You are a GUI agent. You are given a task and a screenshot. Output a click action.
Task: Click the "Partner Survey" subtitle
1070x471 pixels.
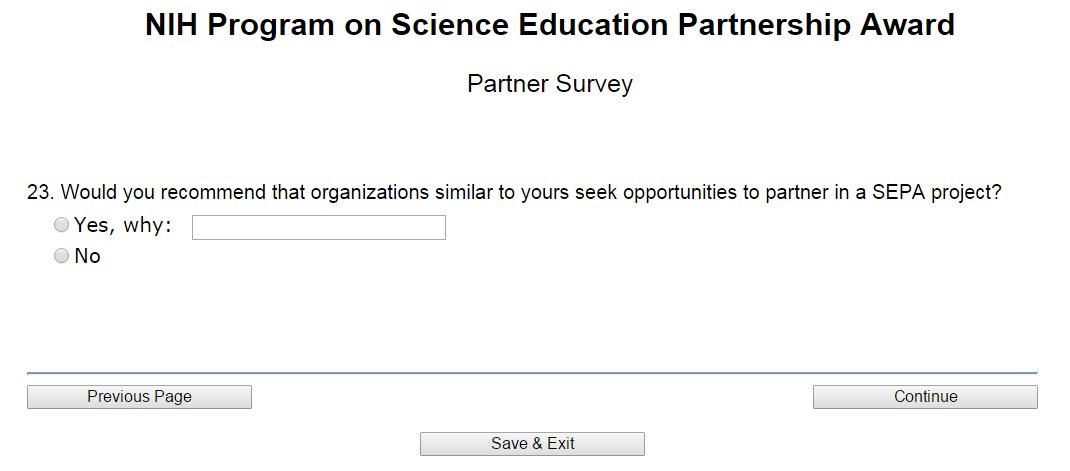pos(549,84)
